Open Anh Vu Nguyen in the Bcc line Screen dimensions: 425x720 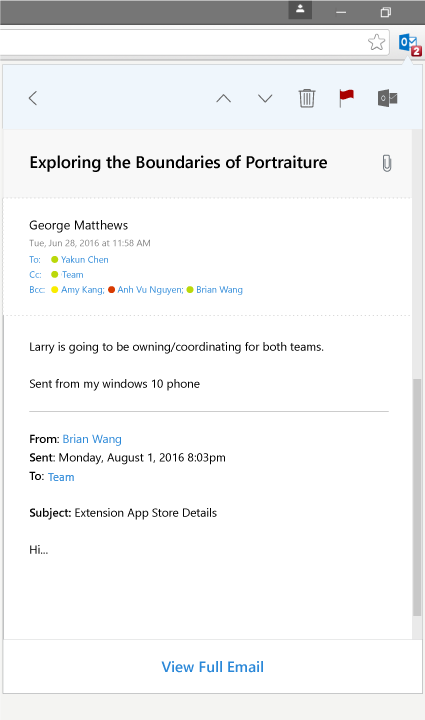150,290
